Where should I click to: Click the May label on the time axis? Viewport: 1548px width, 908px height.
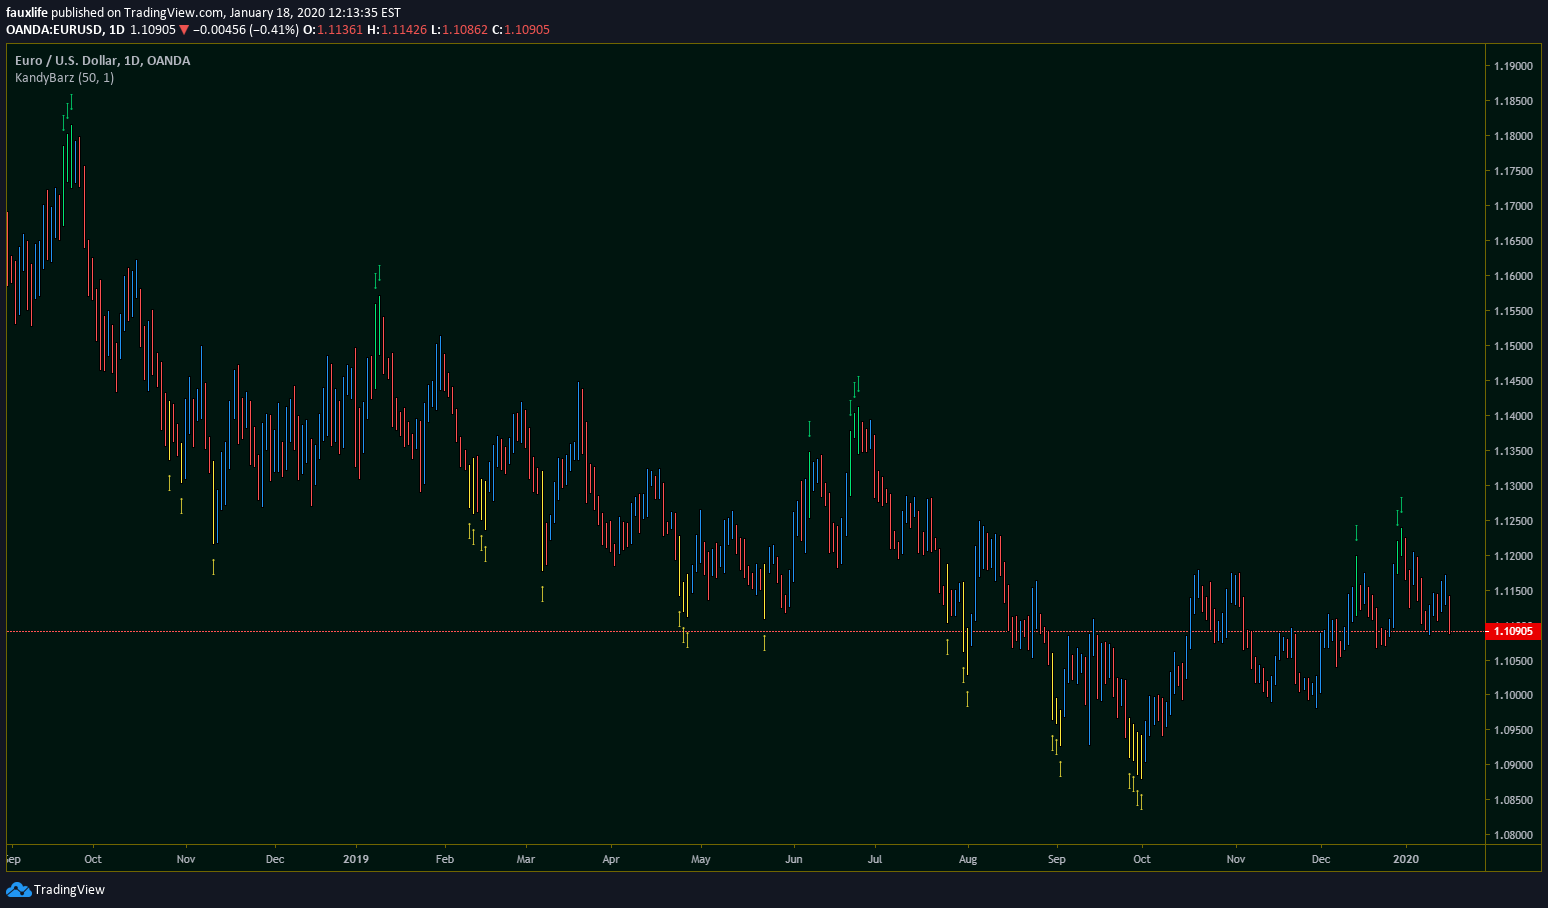701,859
